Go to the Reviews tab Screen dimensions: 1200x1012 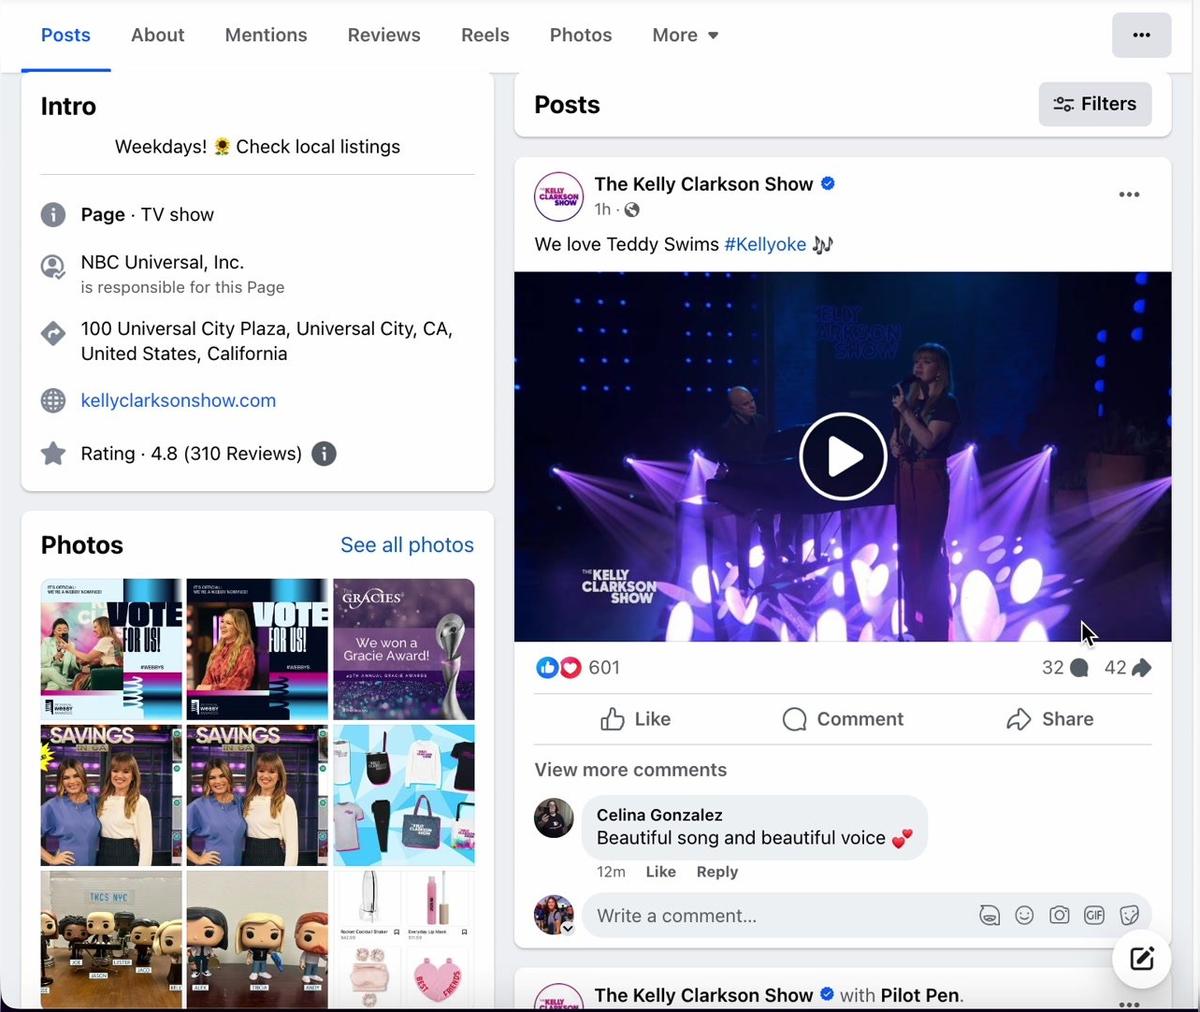point(384,35)
